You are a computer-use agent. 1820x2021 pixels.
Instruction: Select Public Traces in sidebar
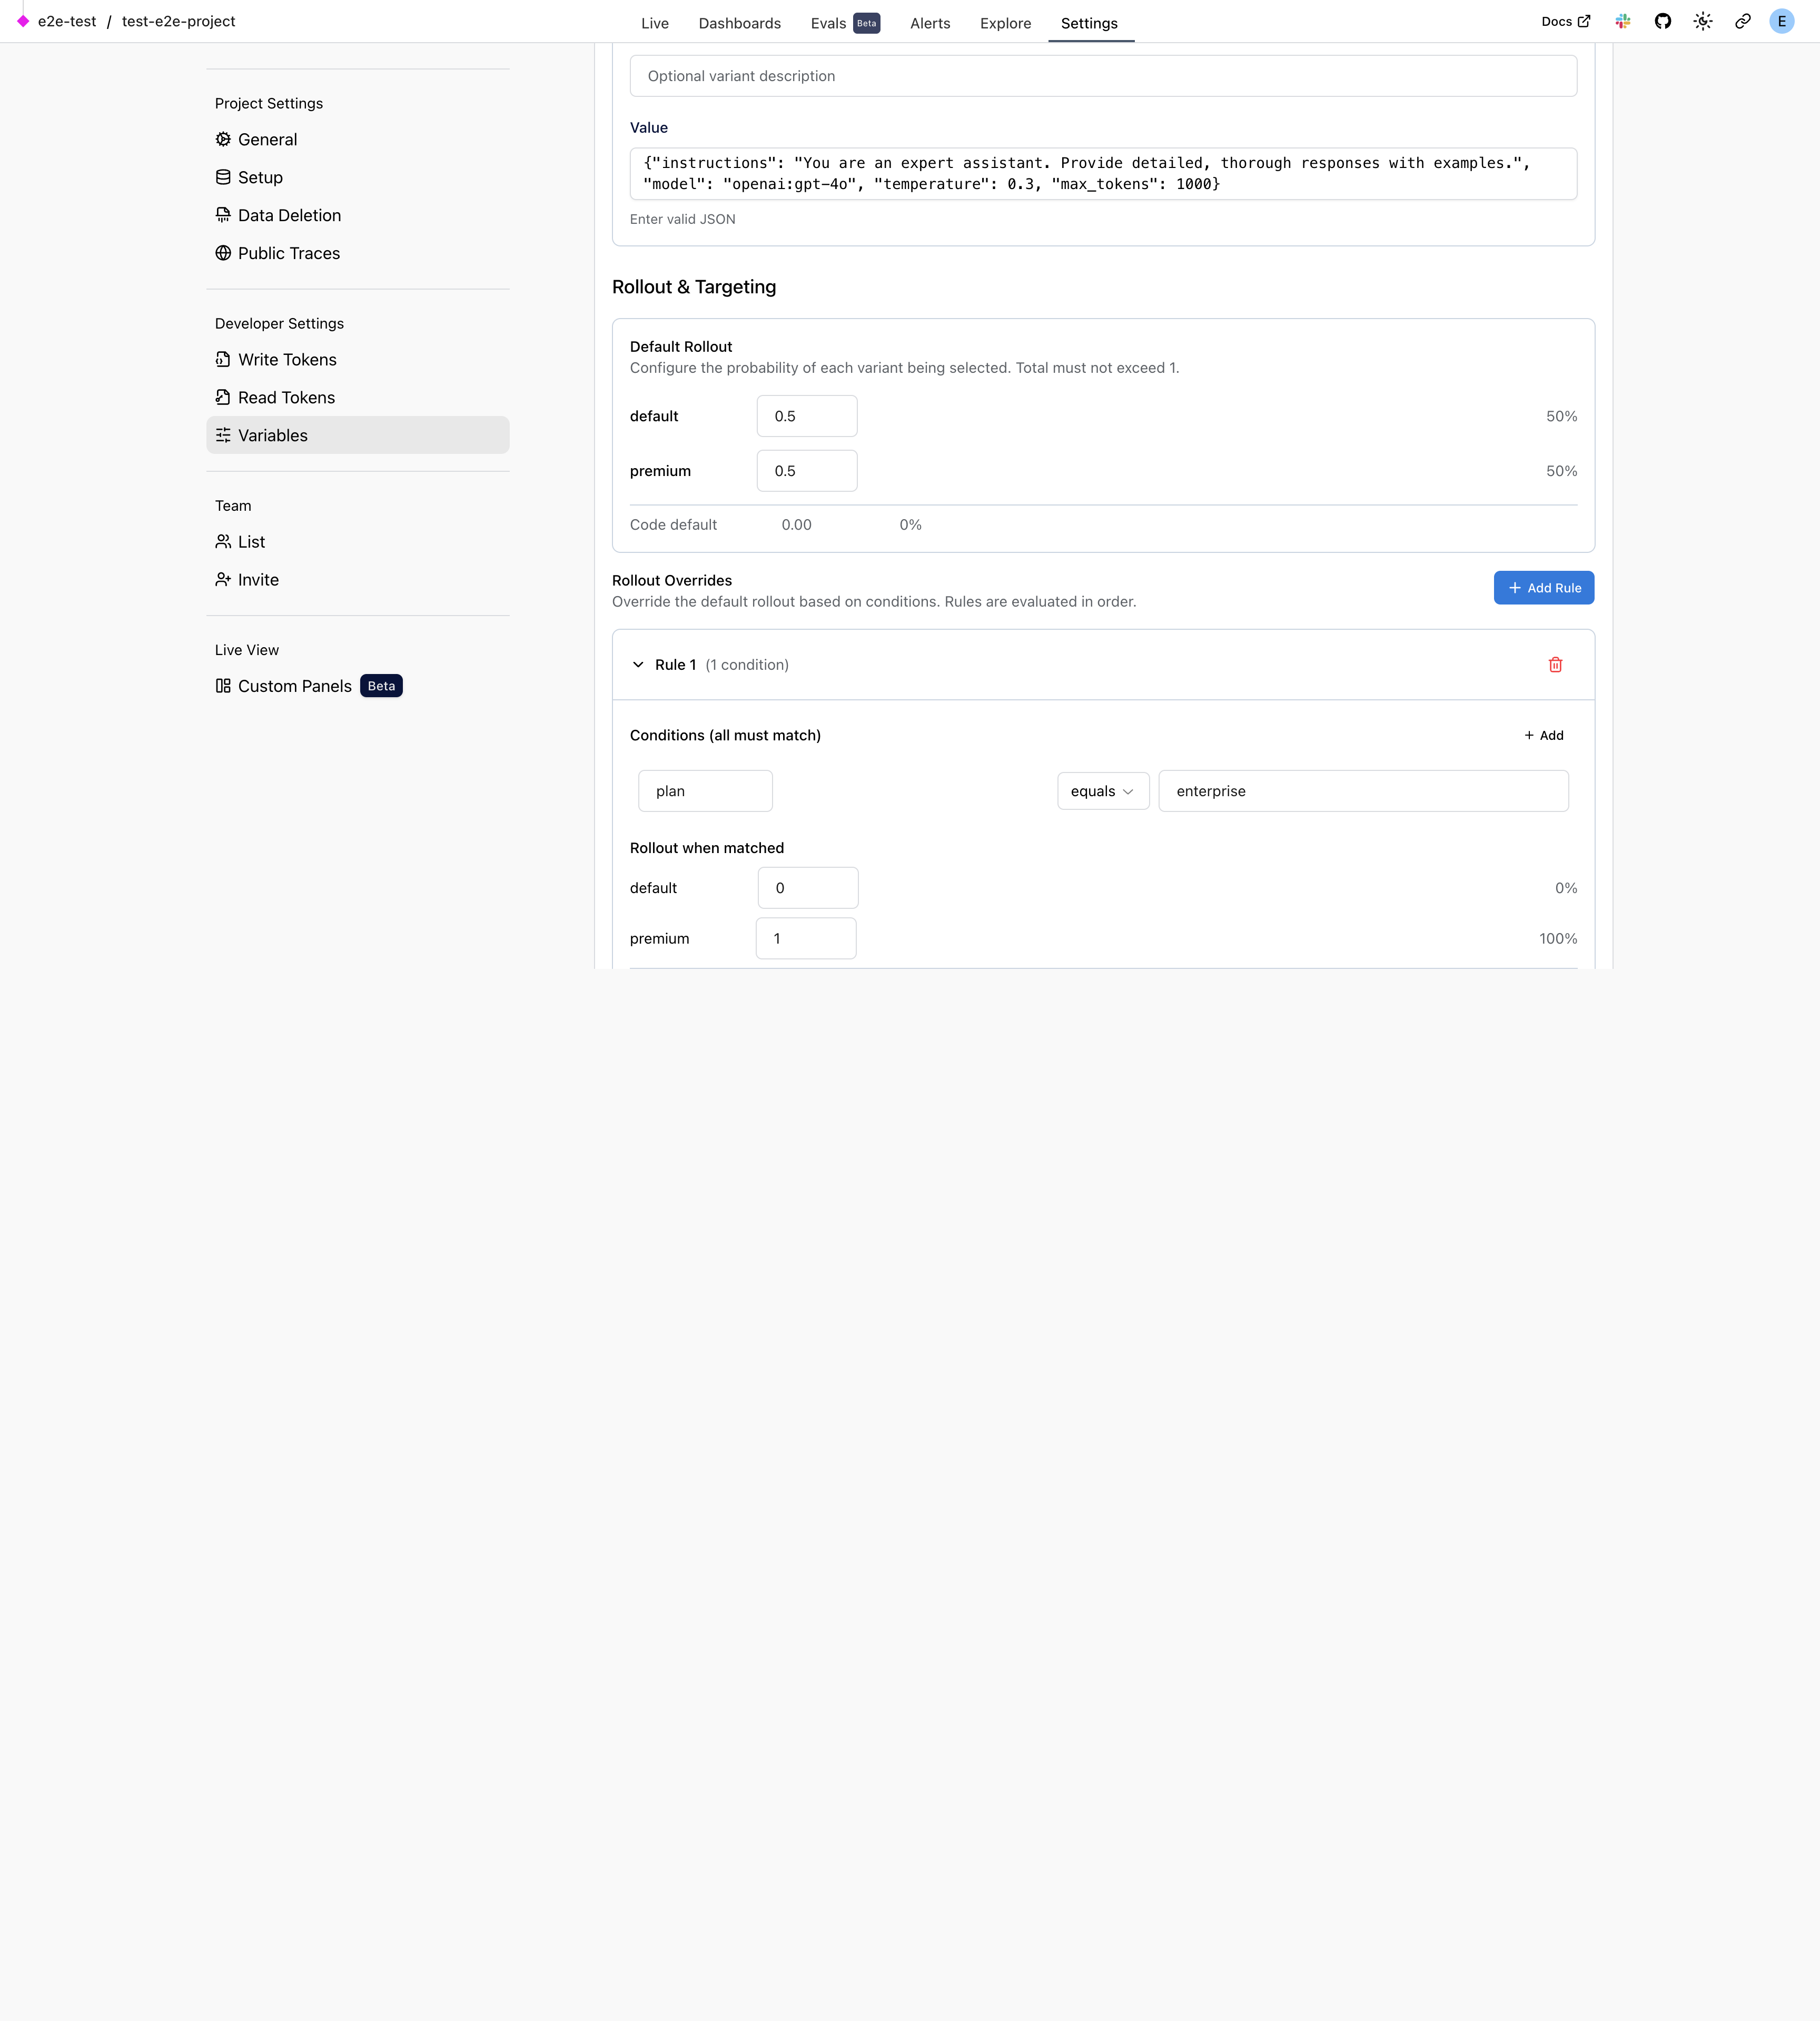[288, 254]
